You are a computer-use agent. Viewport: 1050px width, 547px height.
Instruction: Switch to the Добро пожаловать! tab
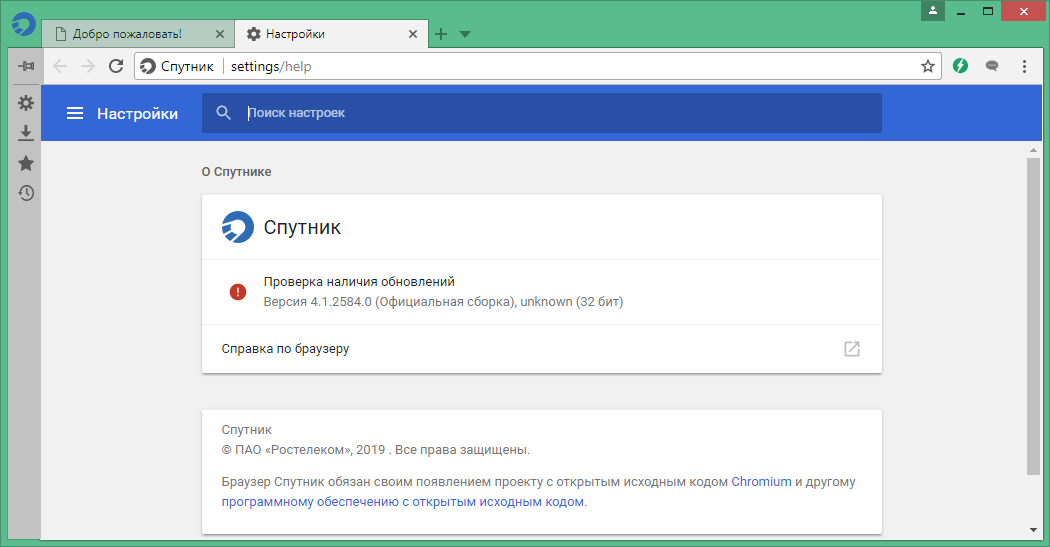click(138, 34)
